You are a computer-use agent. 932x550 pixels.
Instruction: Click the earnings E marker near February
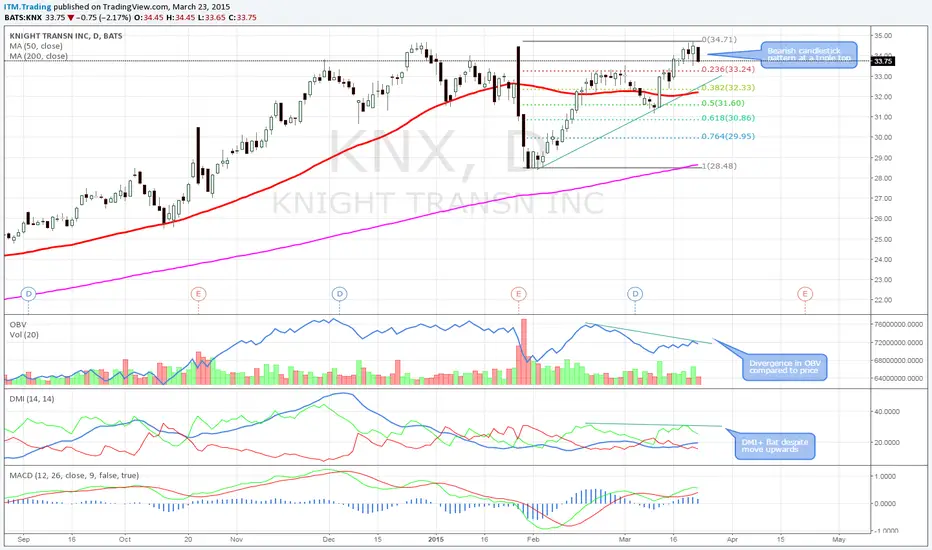[x=518, y=294]
